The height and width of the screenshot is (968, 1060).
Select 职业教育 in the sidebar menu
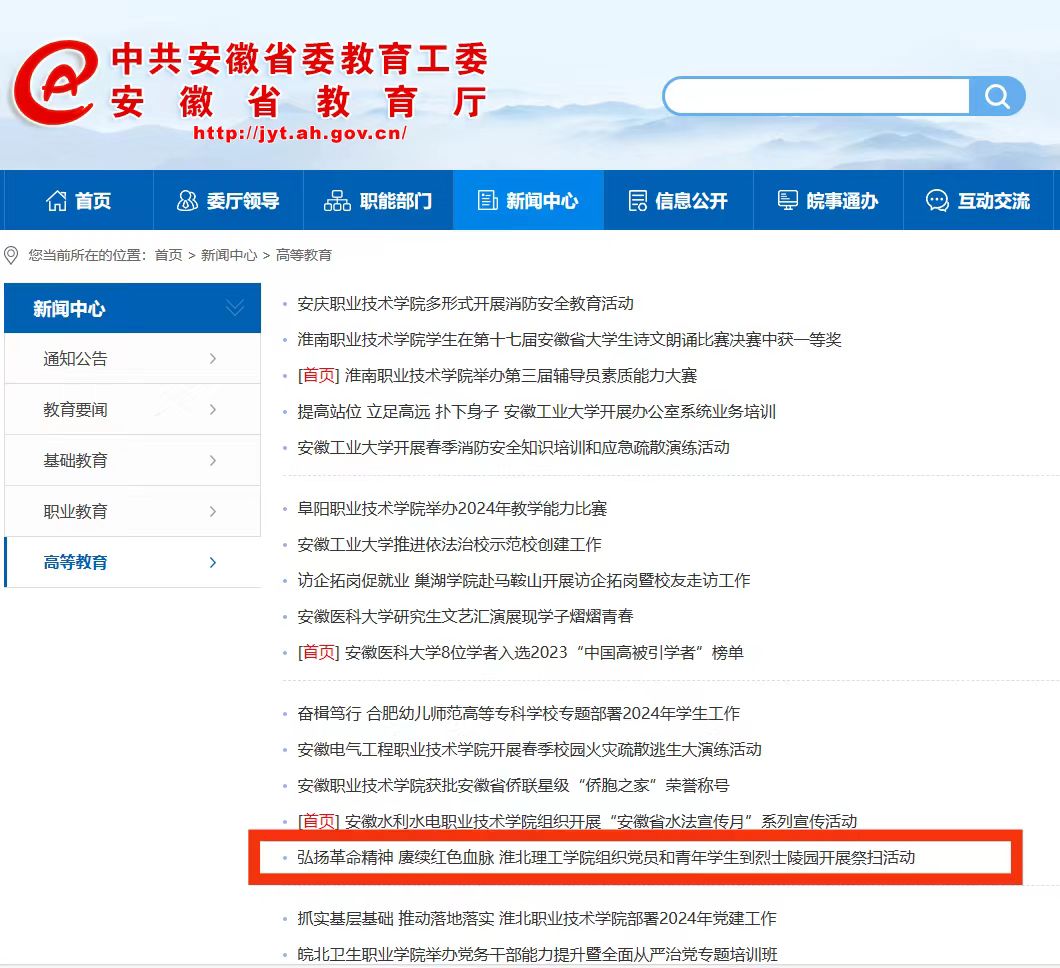click(75, 512)
